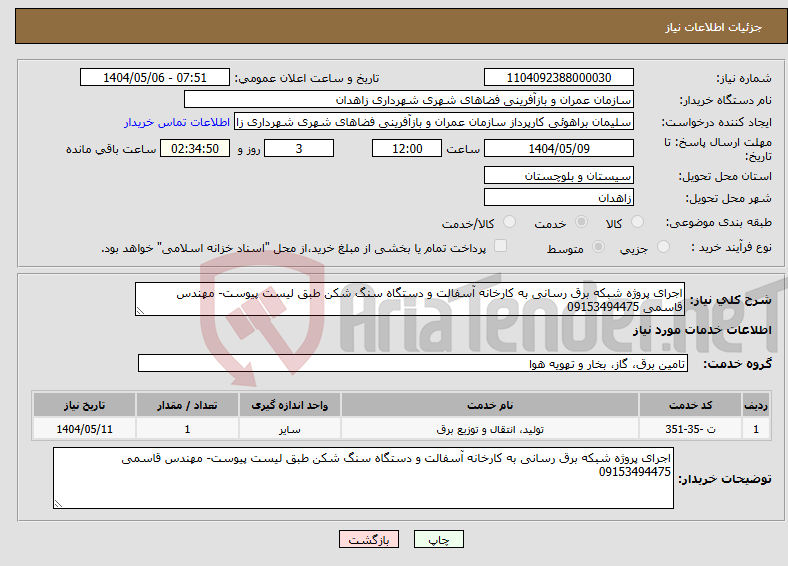Click the request creator name field

(434, 122)
